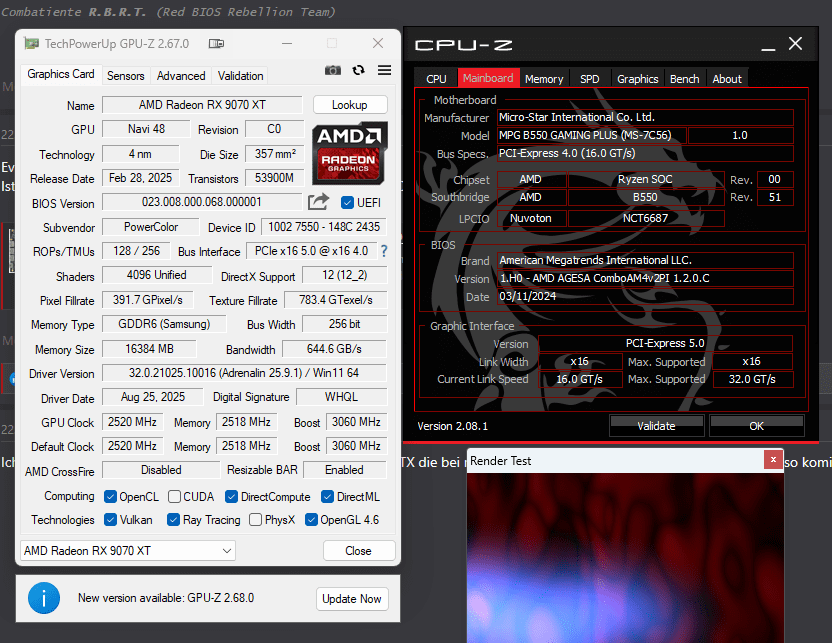
Task: Switch to GPU-Z Graphics Card tab
Action: [x=60, y=74]
